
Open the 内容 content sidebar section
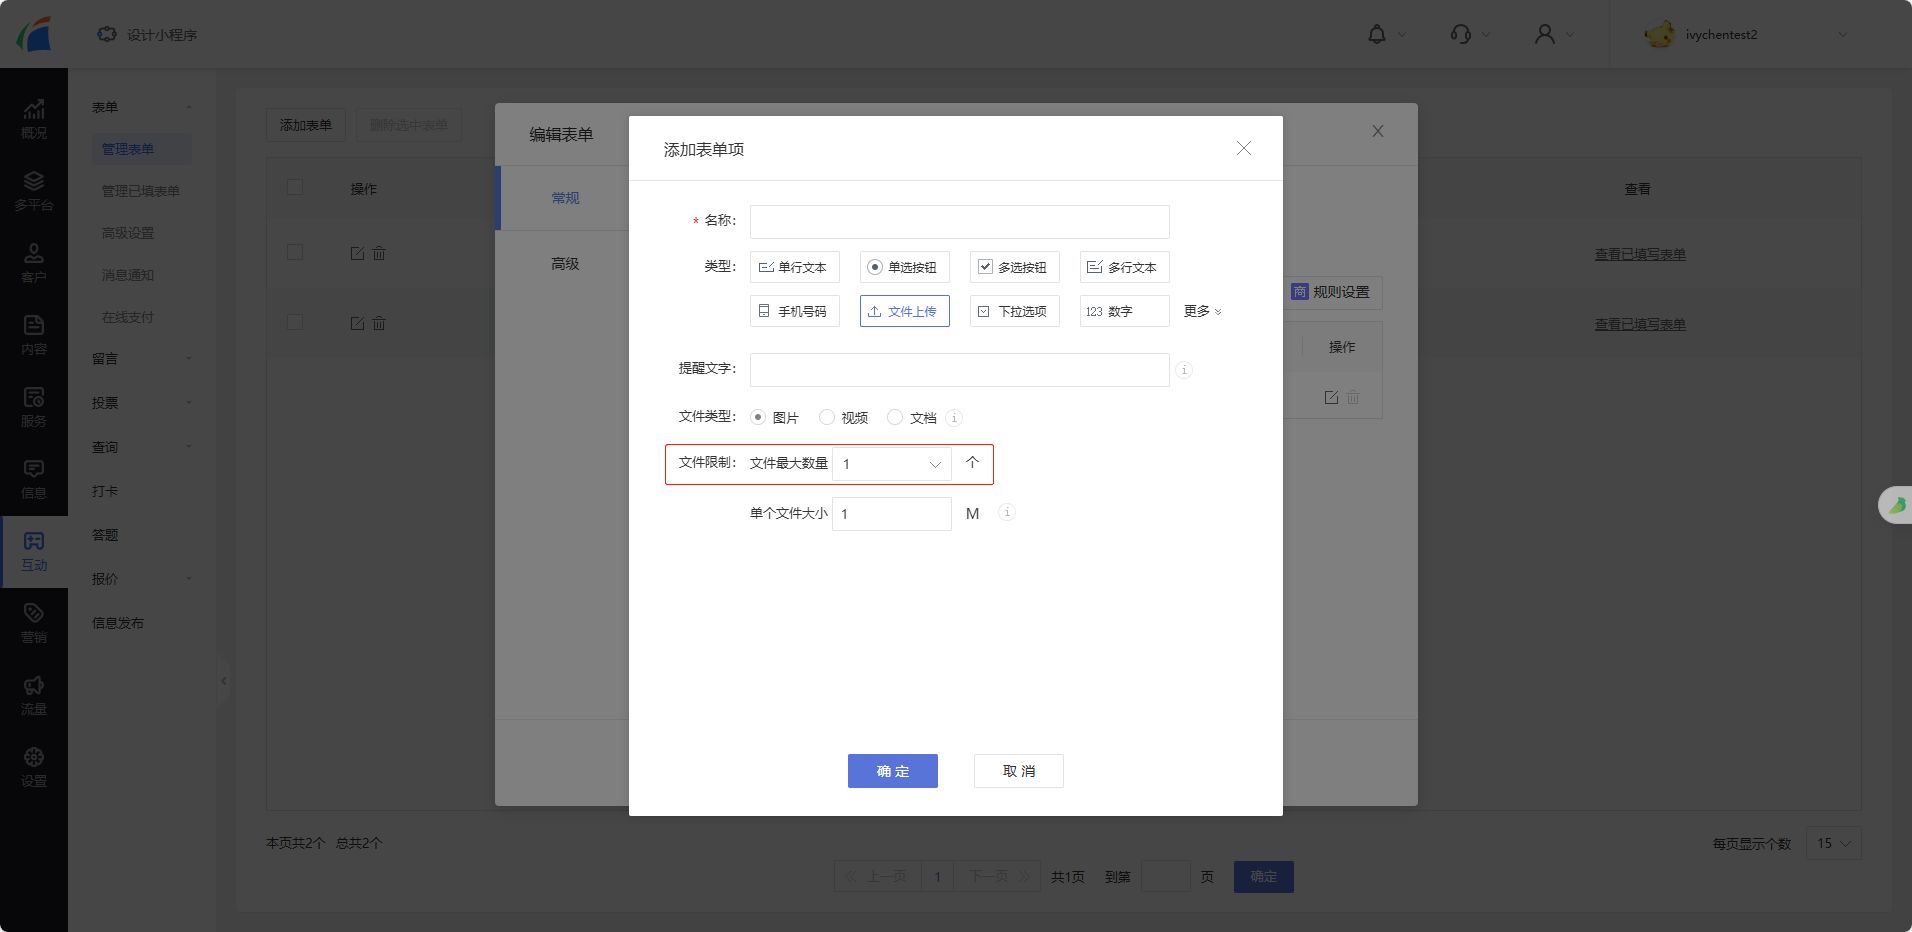click(x=34, y=335)
